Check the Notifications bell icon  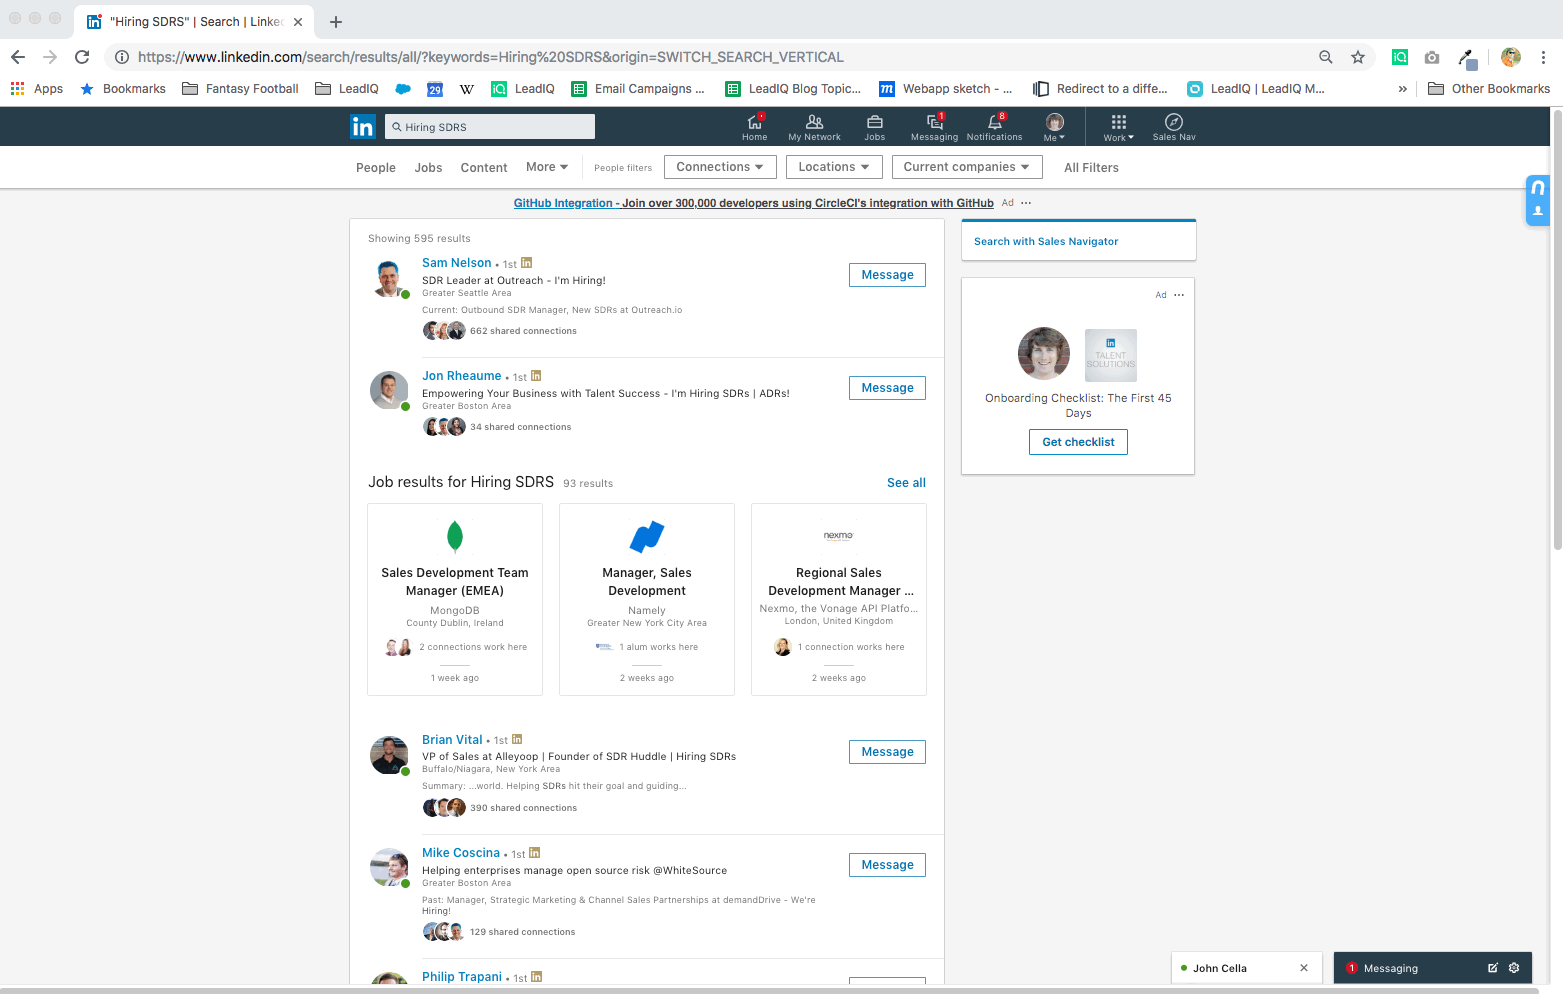tap(994, 127)
